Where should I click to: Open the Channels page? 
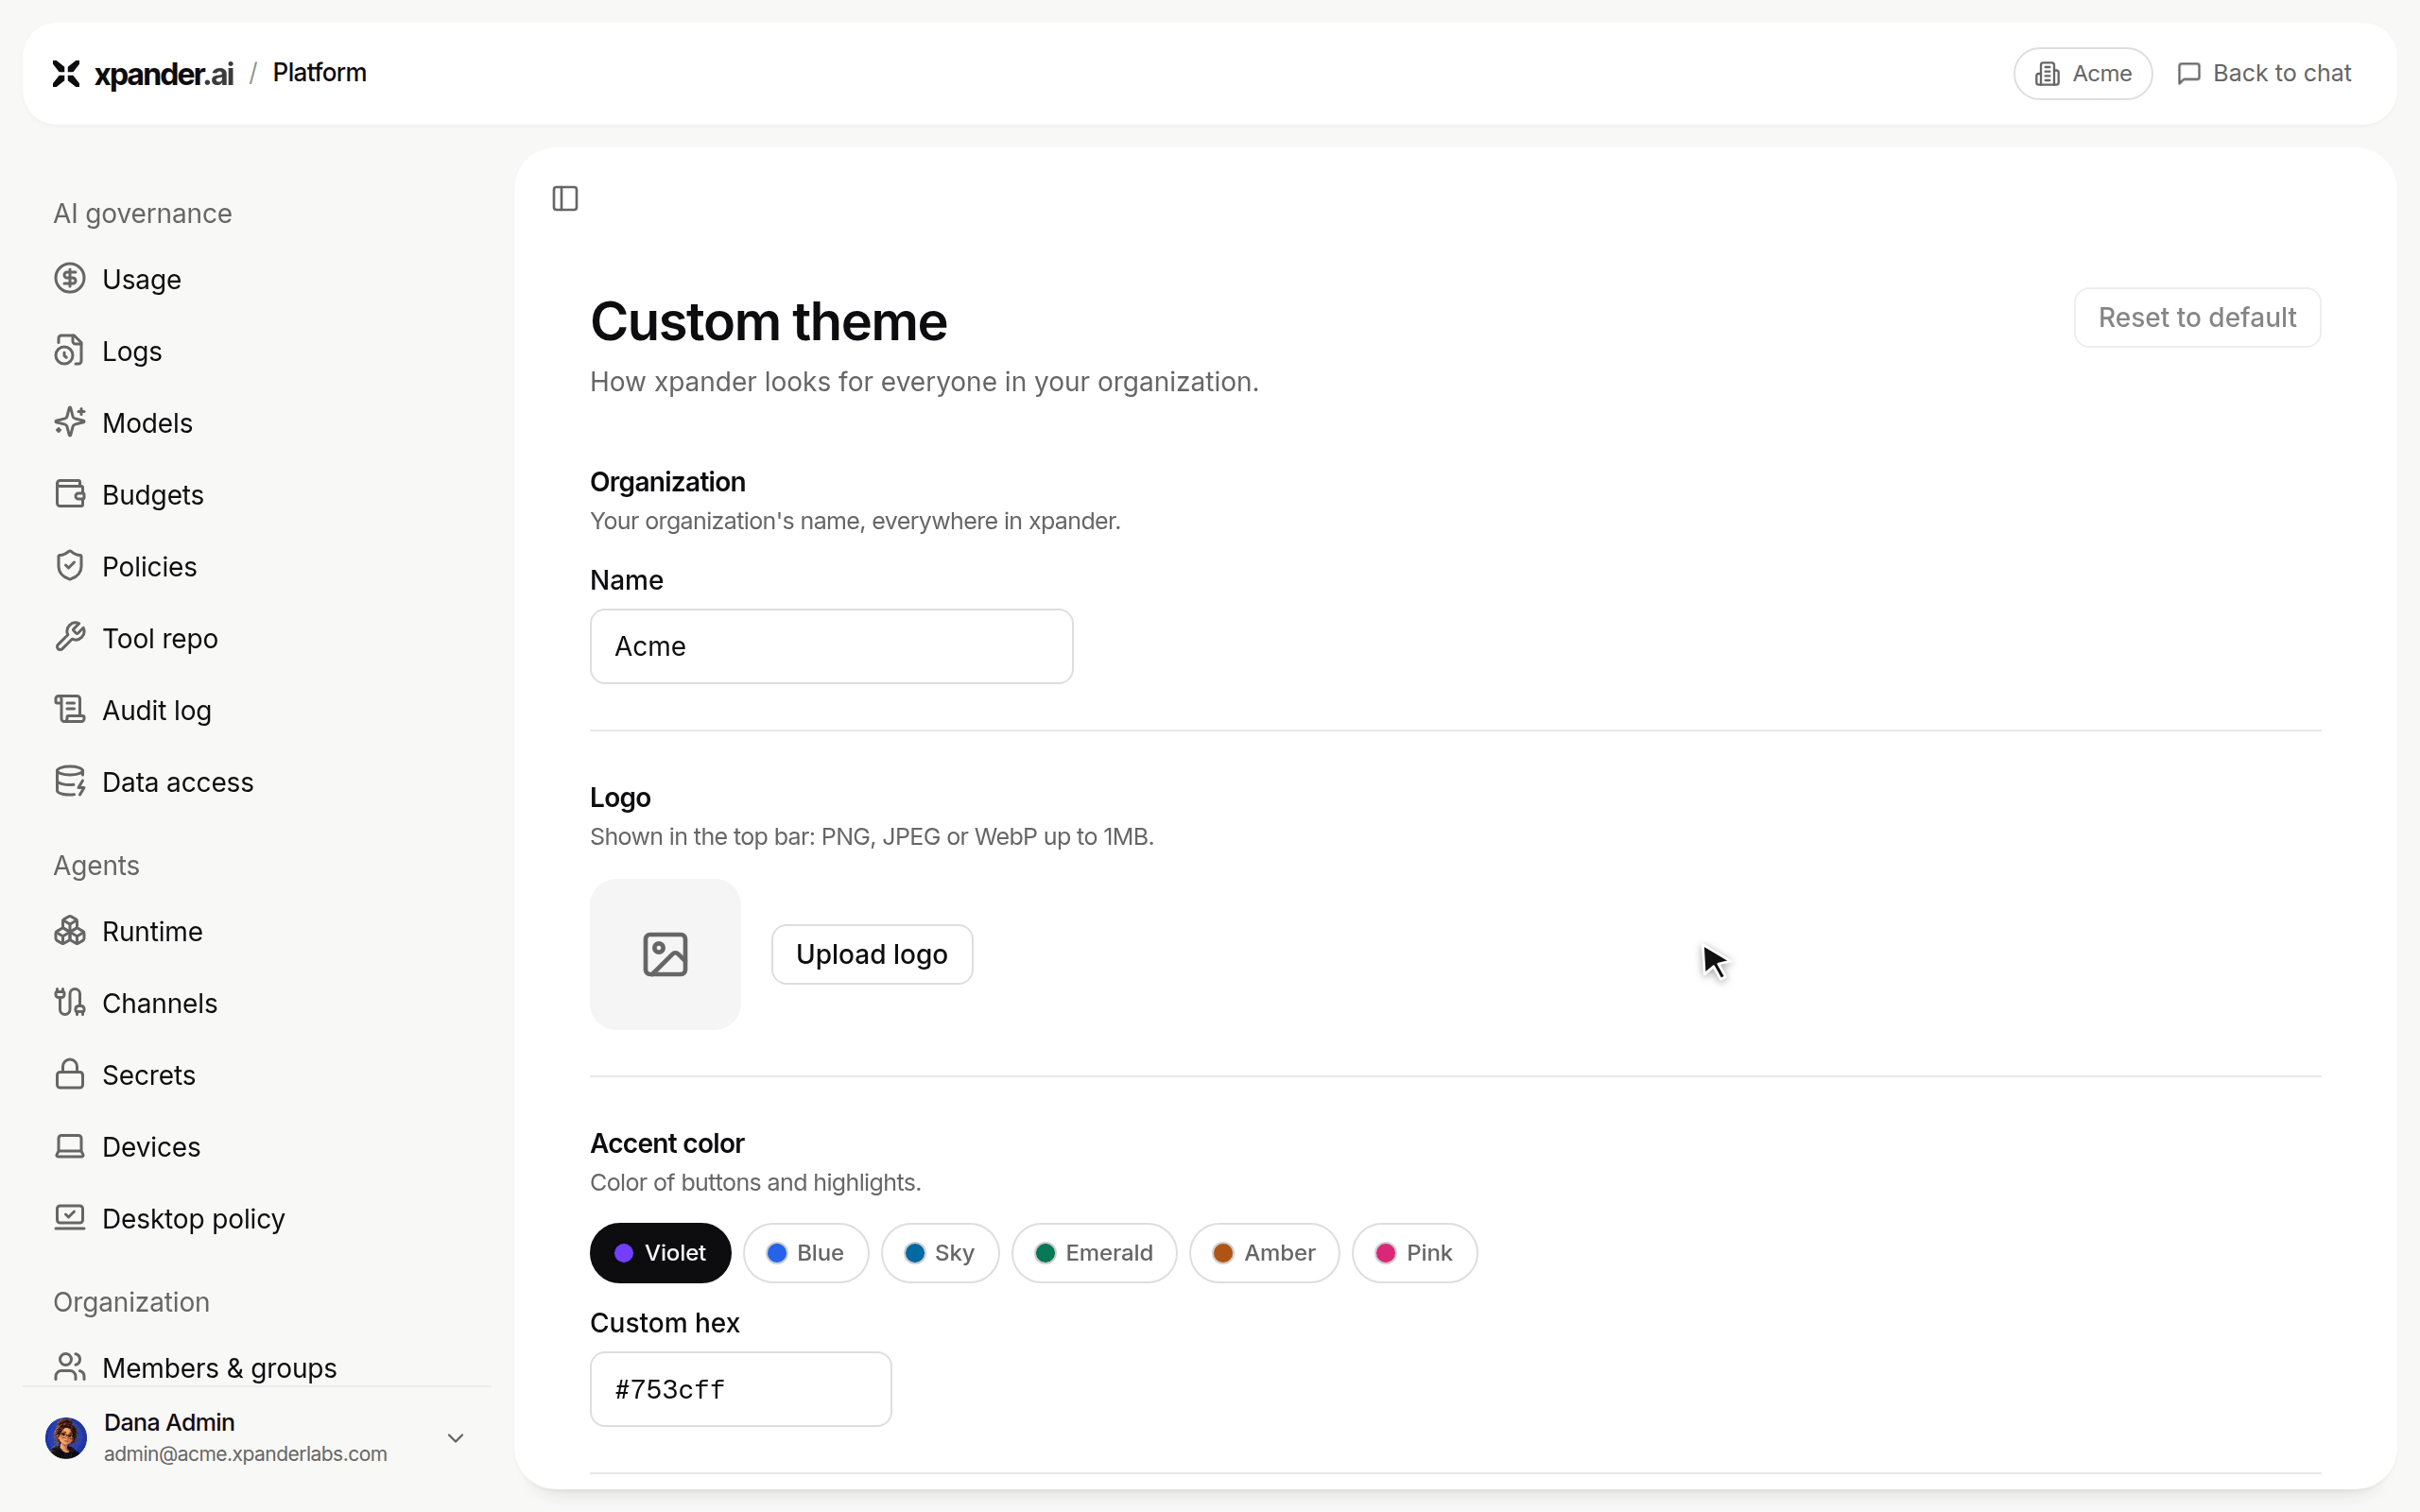point(160,1003)
